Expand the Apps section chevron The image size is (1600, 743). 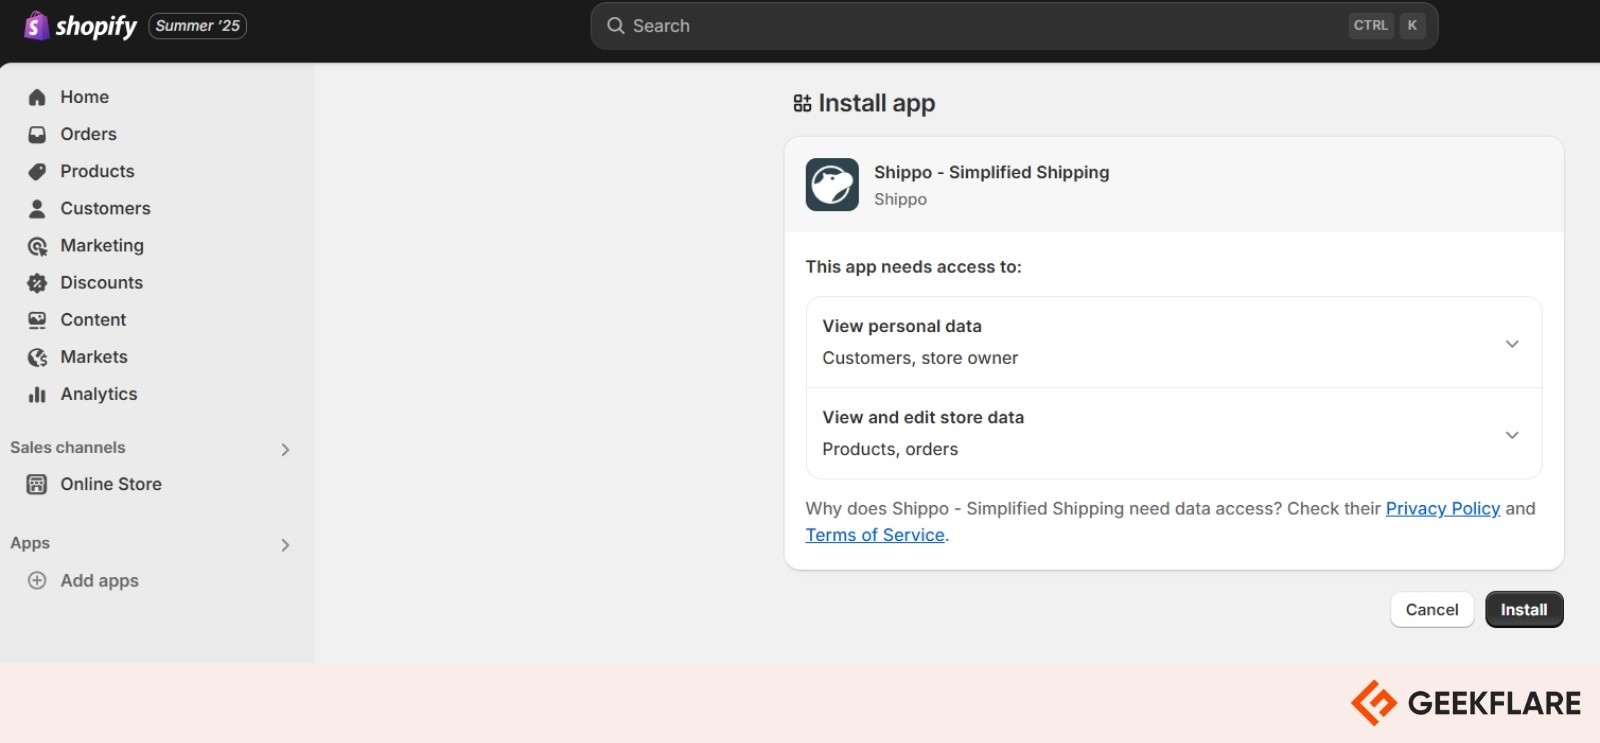pos(285,545)
